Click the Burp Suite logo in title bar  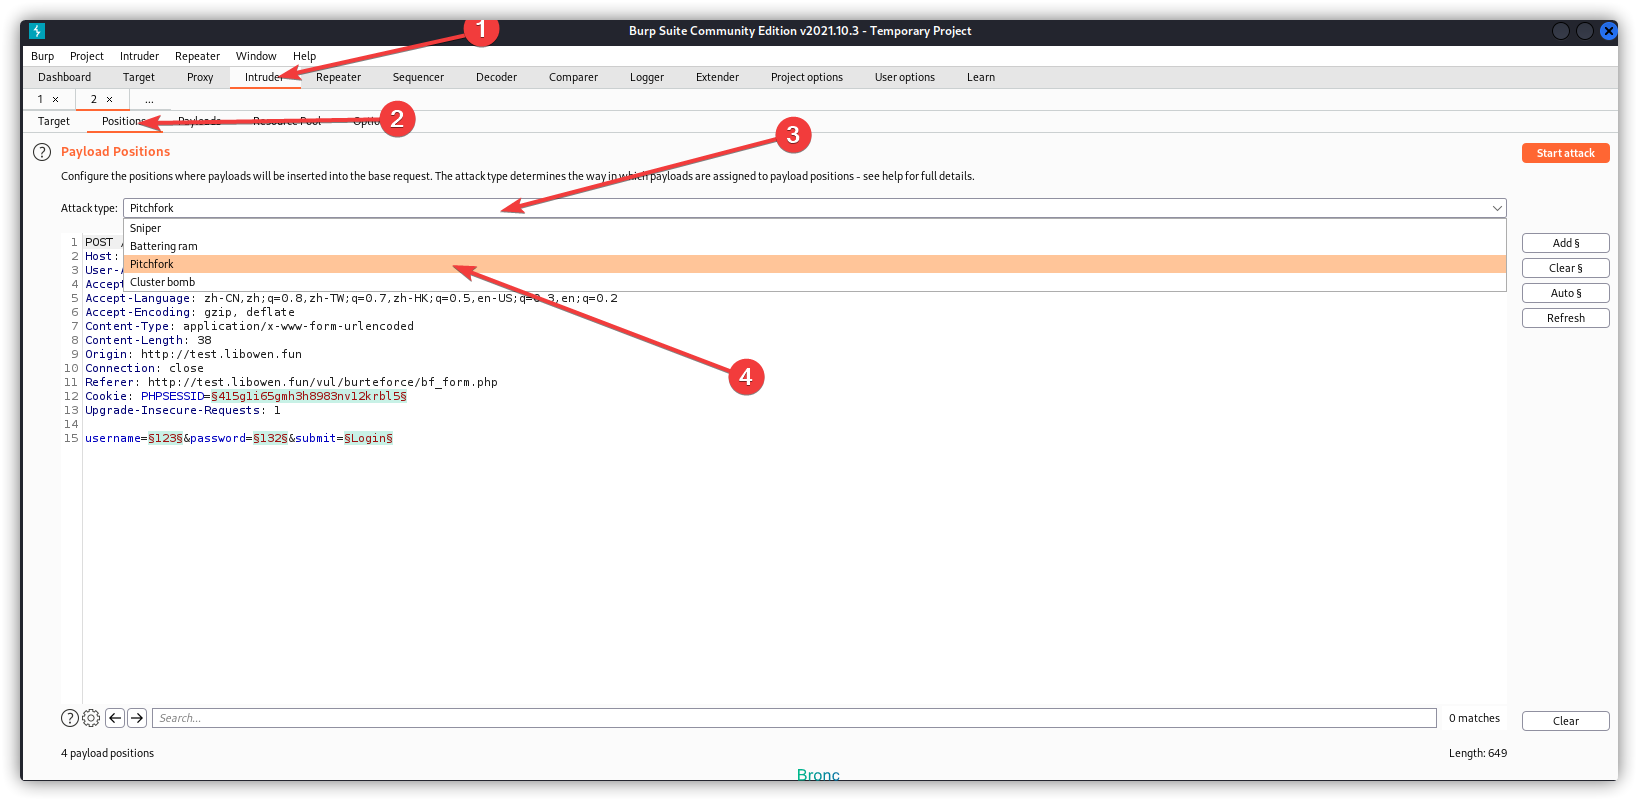(37, 31)
